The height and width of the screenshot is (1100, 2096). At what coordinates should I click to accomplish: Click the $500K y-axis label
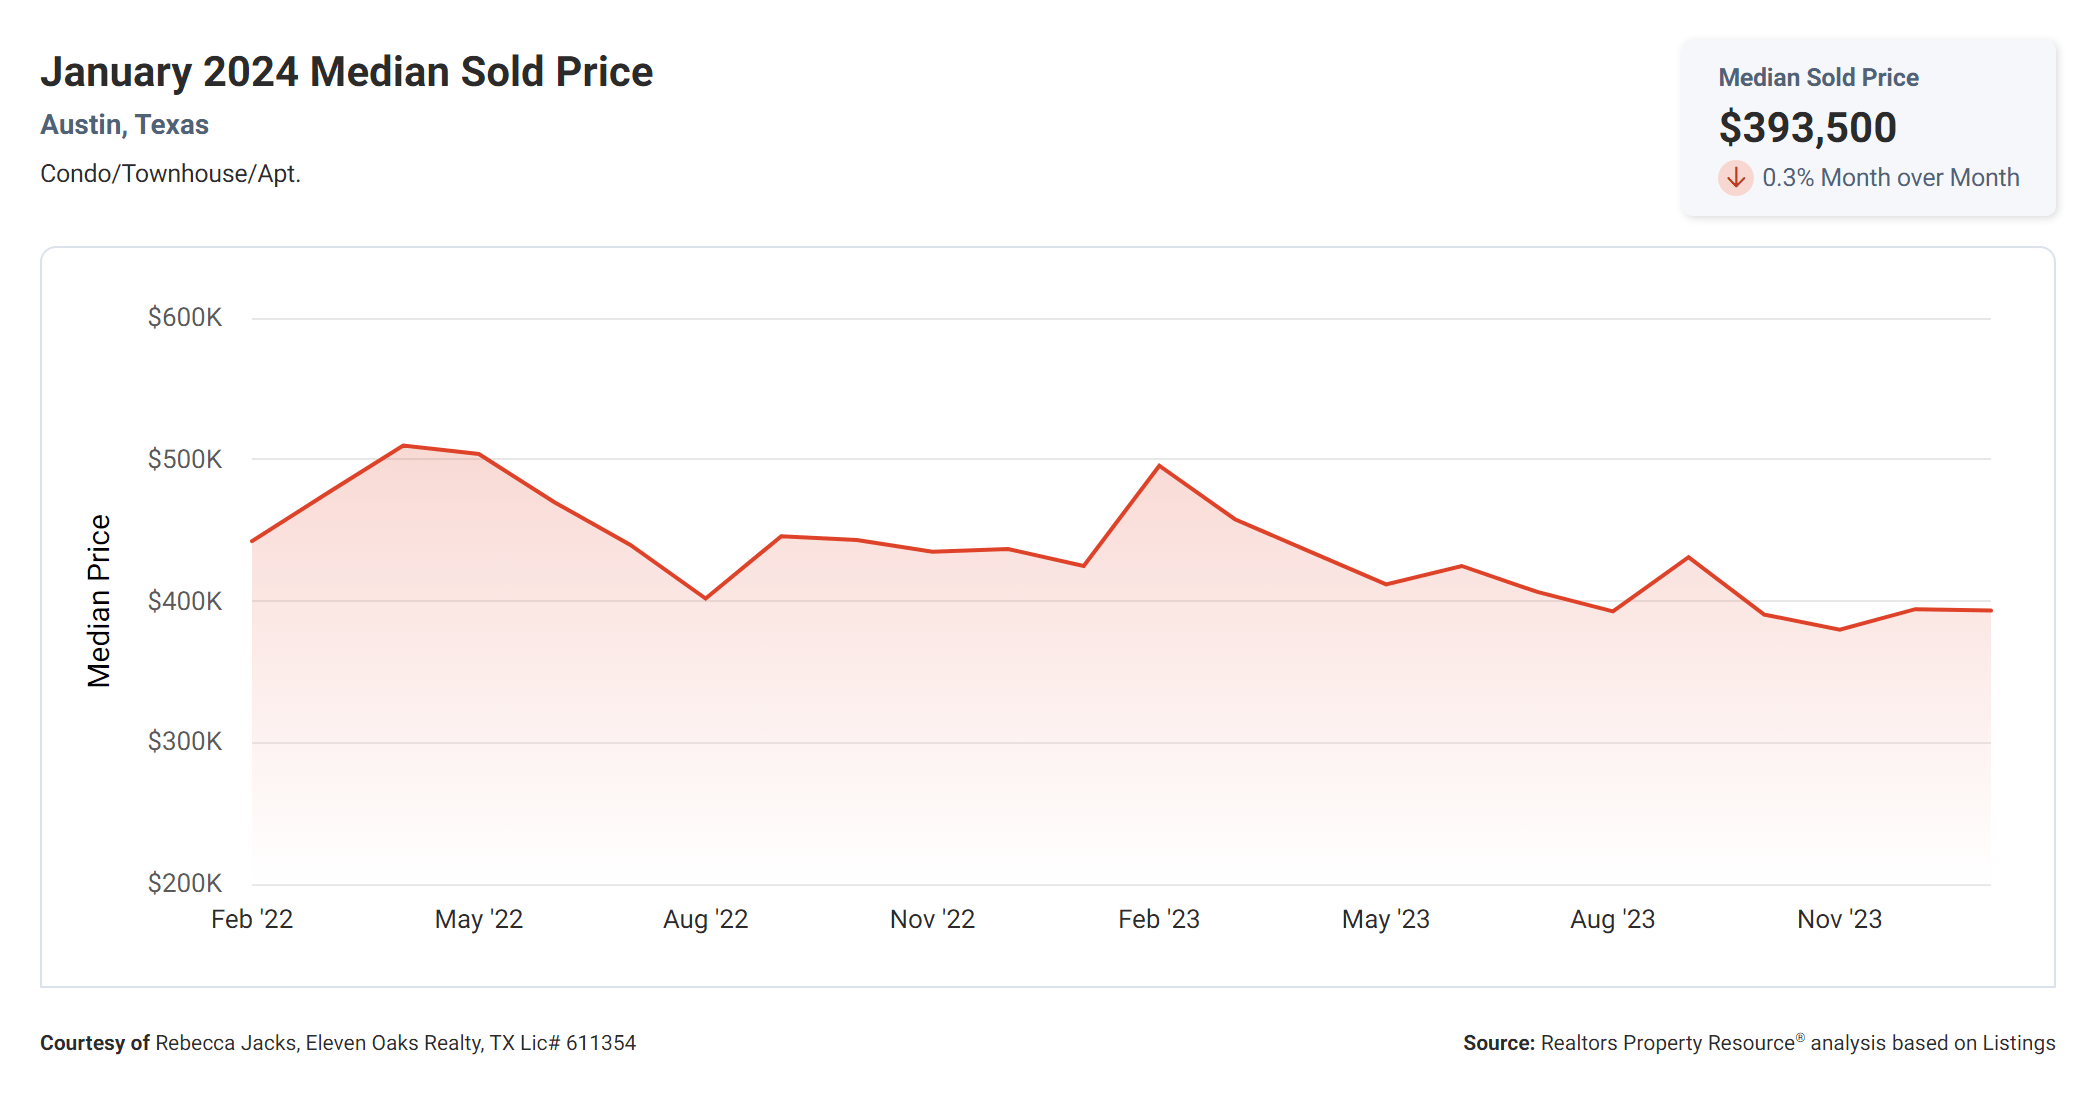(184, 460)
